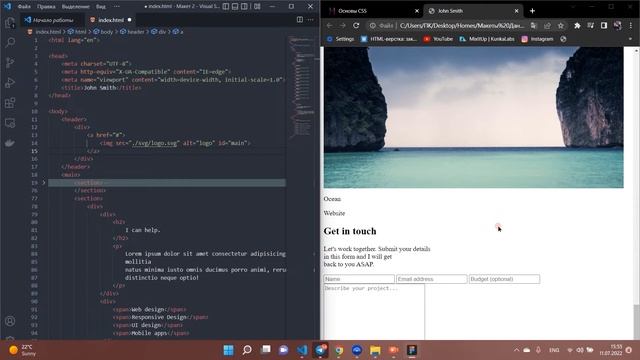Close the John Smith browser tab
This screenshot has height=360, width=640.
tap(516, 11)
